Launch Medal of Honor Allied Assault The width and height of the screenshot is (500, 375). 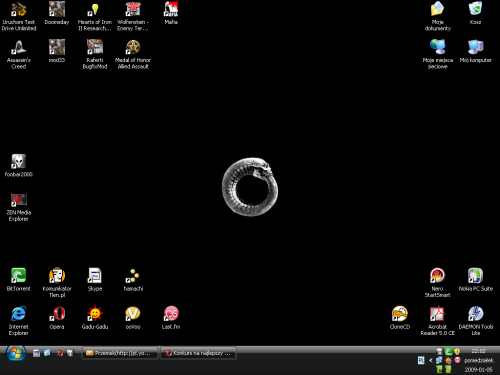(x=133, y=54)
